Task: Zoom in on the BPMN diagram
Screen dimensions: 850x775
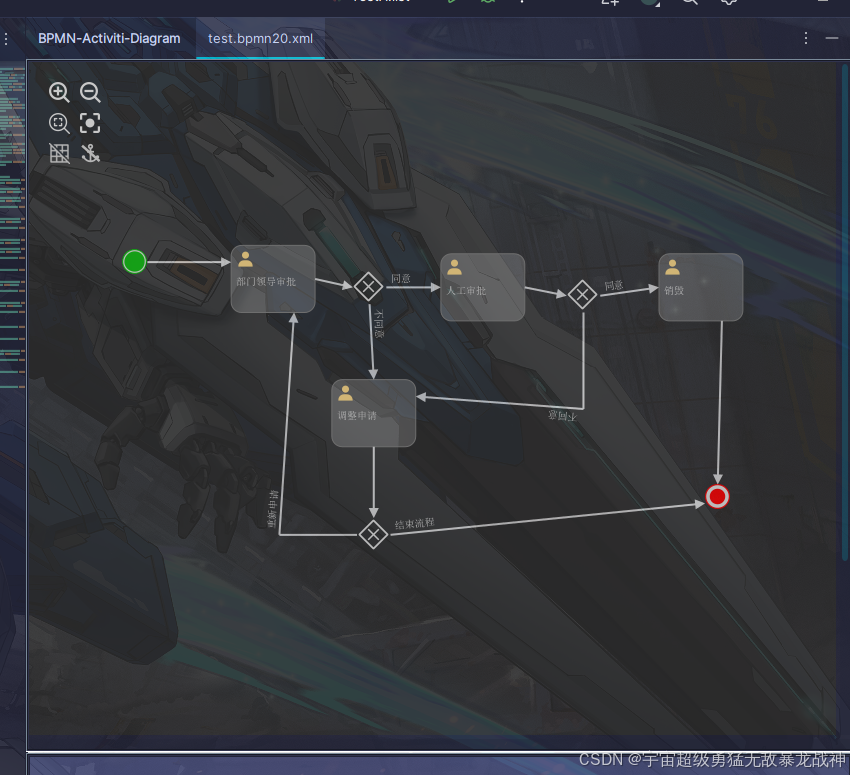Action: (x=59, y=92)
